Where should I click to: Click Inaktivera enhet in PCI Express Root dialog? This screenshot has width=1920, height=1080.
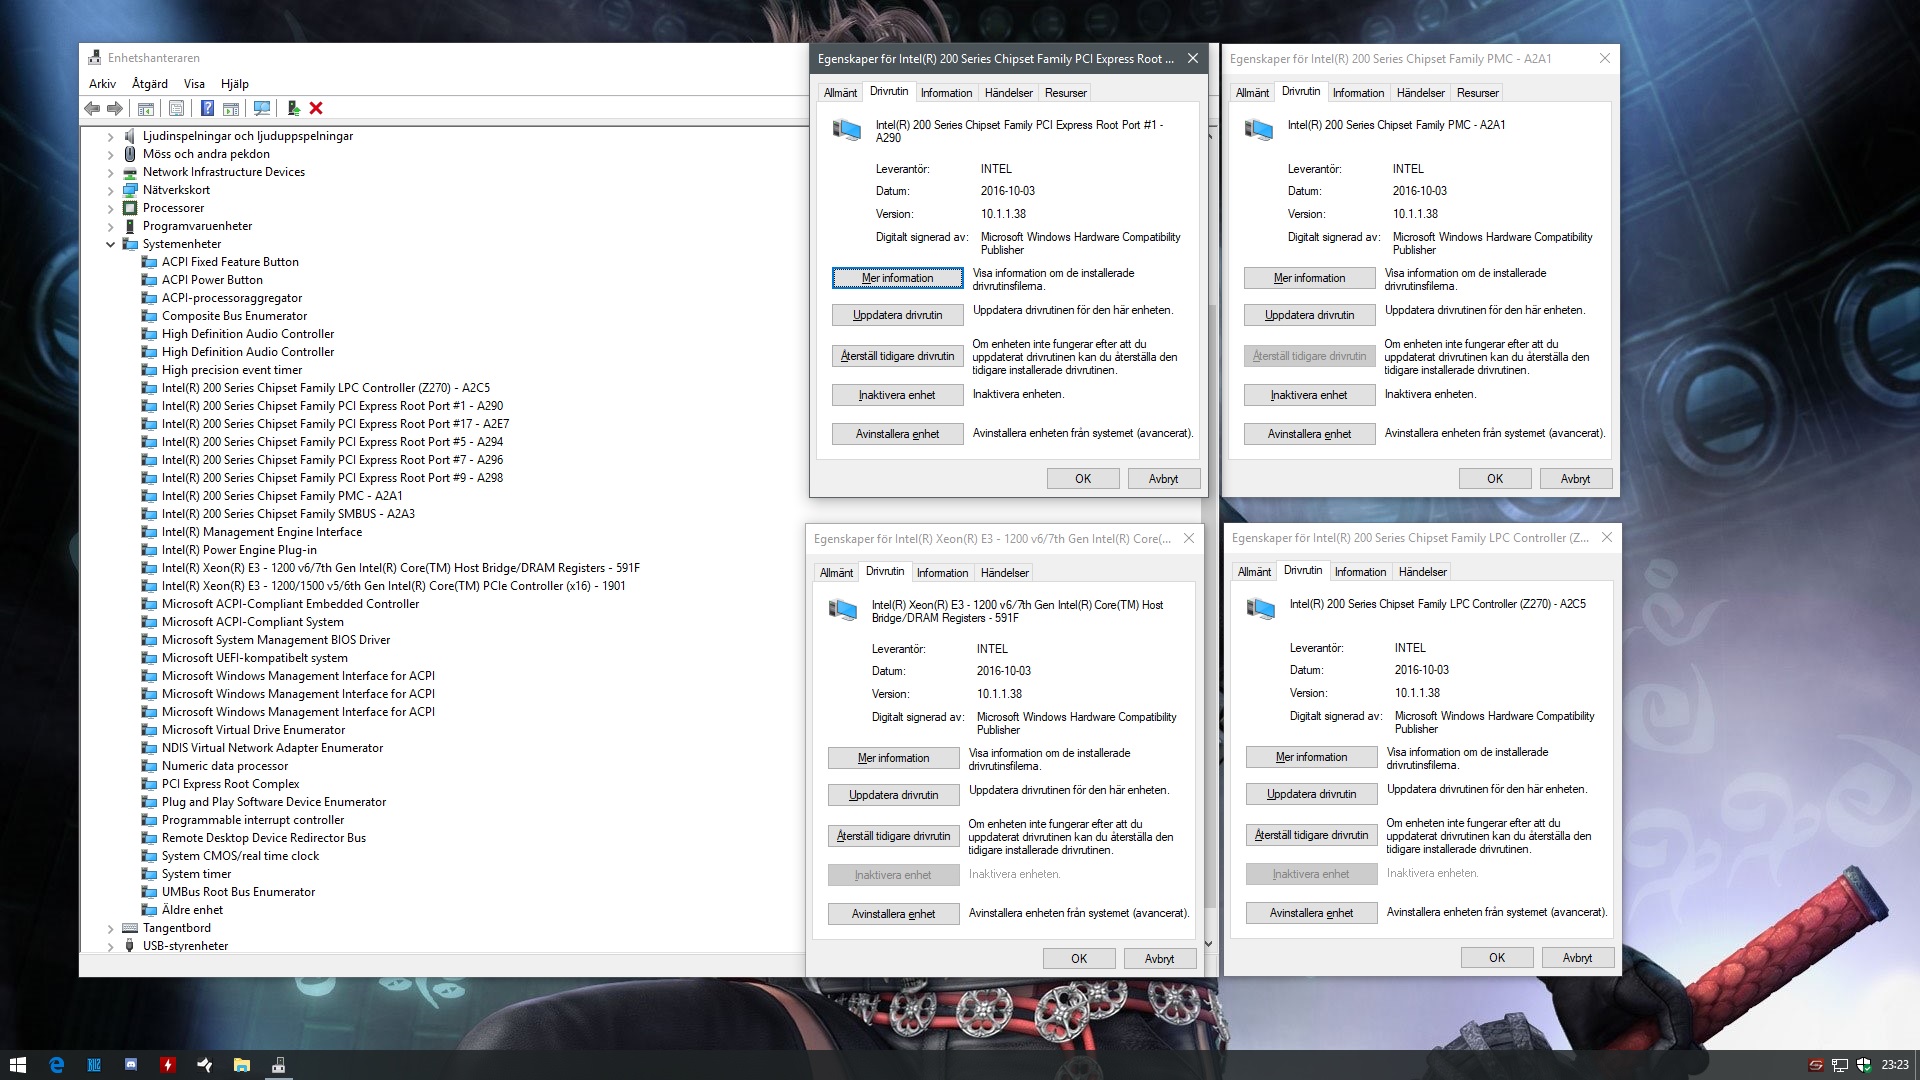(x=897, y=395)
